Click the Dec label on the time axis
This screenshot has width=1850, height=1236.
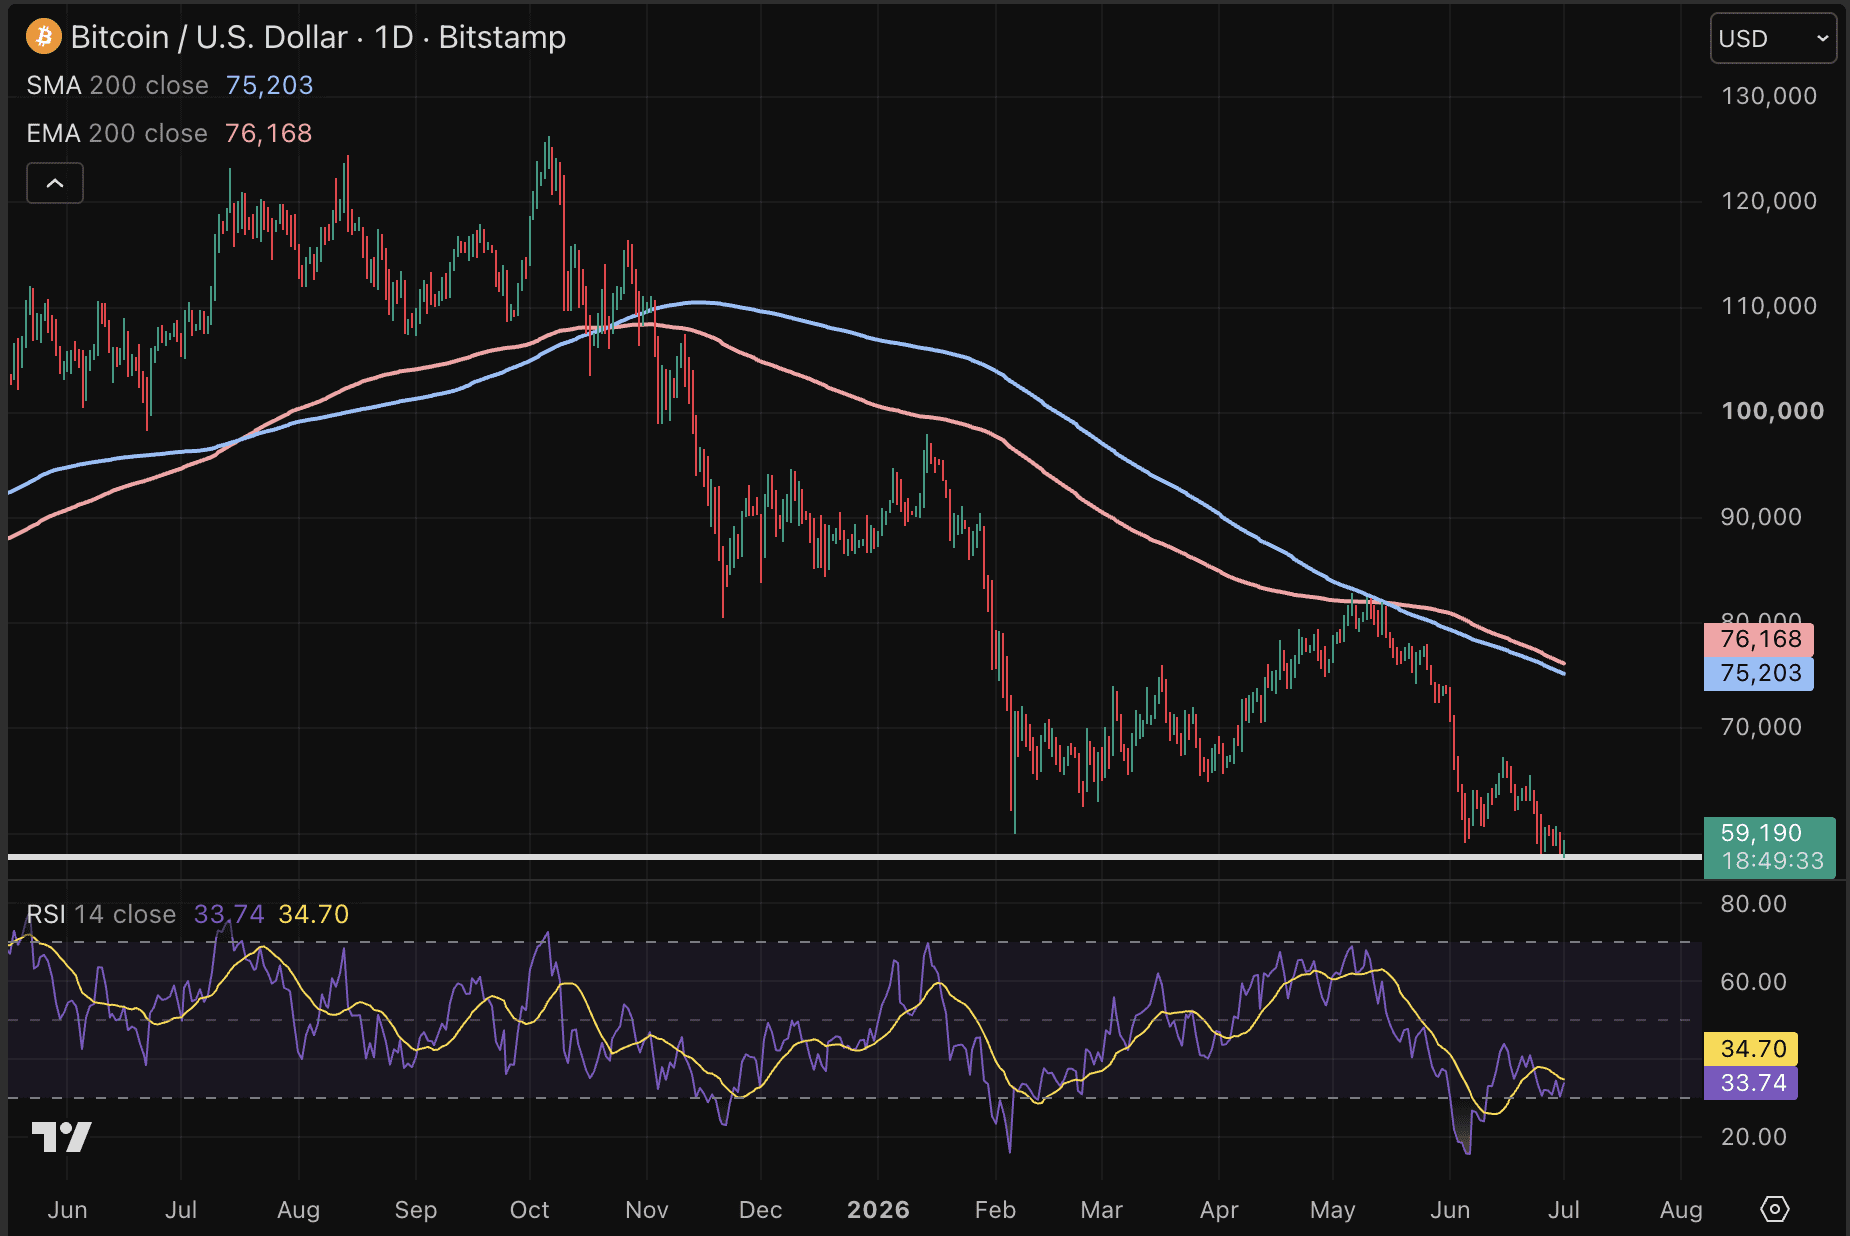coord(761,1210)
